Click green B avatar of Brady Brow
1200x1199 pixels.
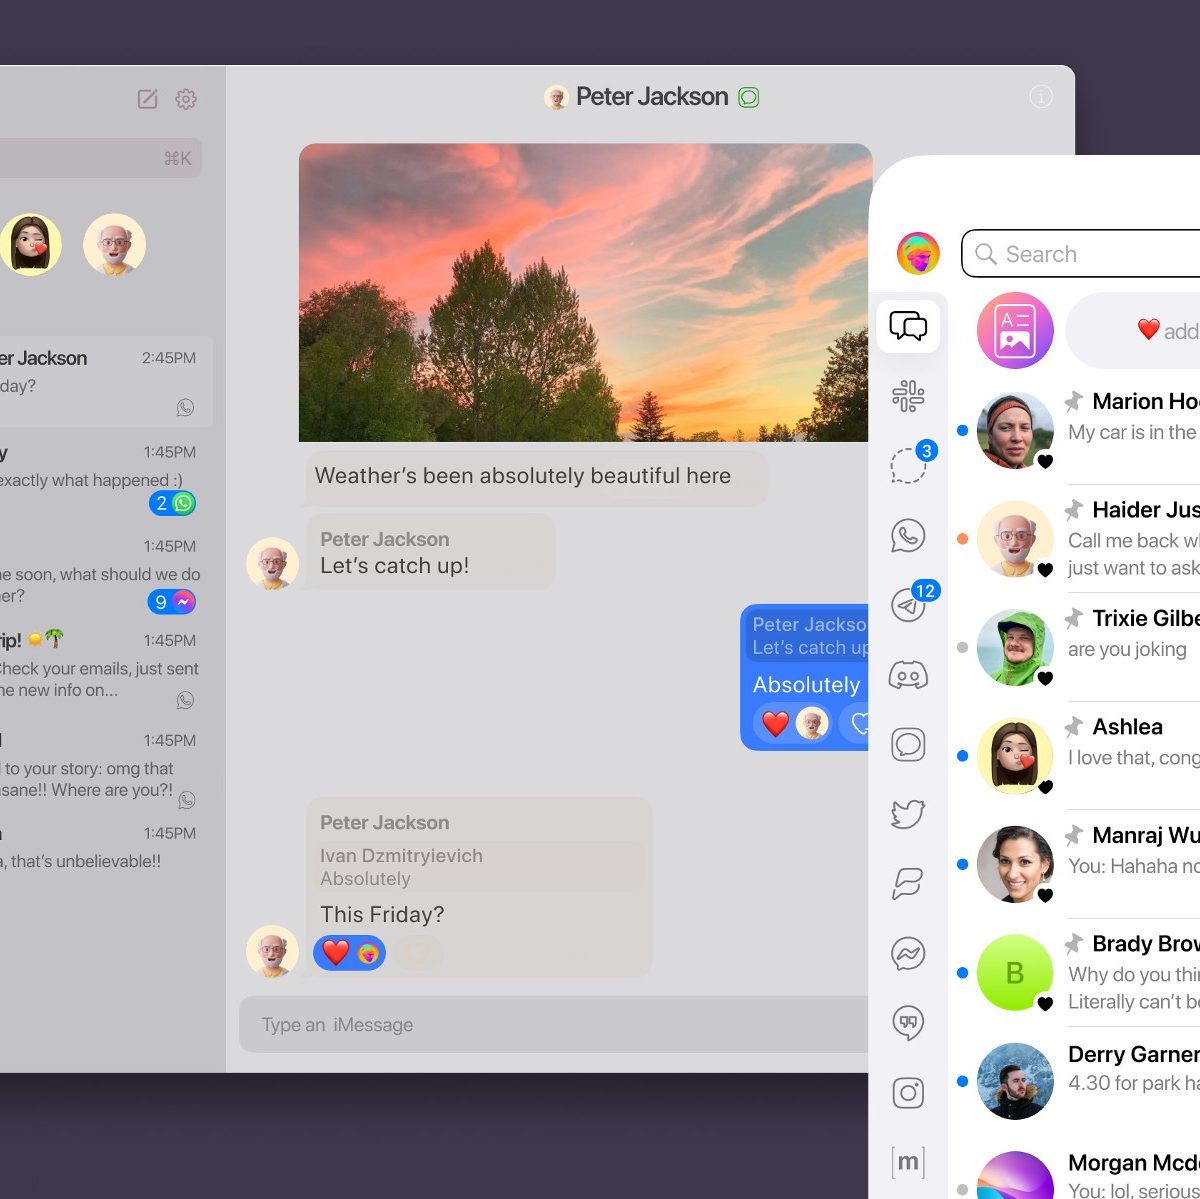click(1015, 973)
